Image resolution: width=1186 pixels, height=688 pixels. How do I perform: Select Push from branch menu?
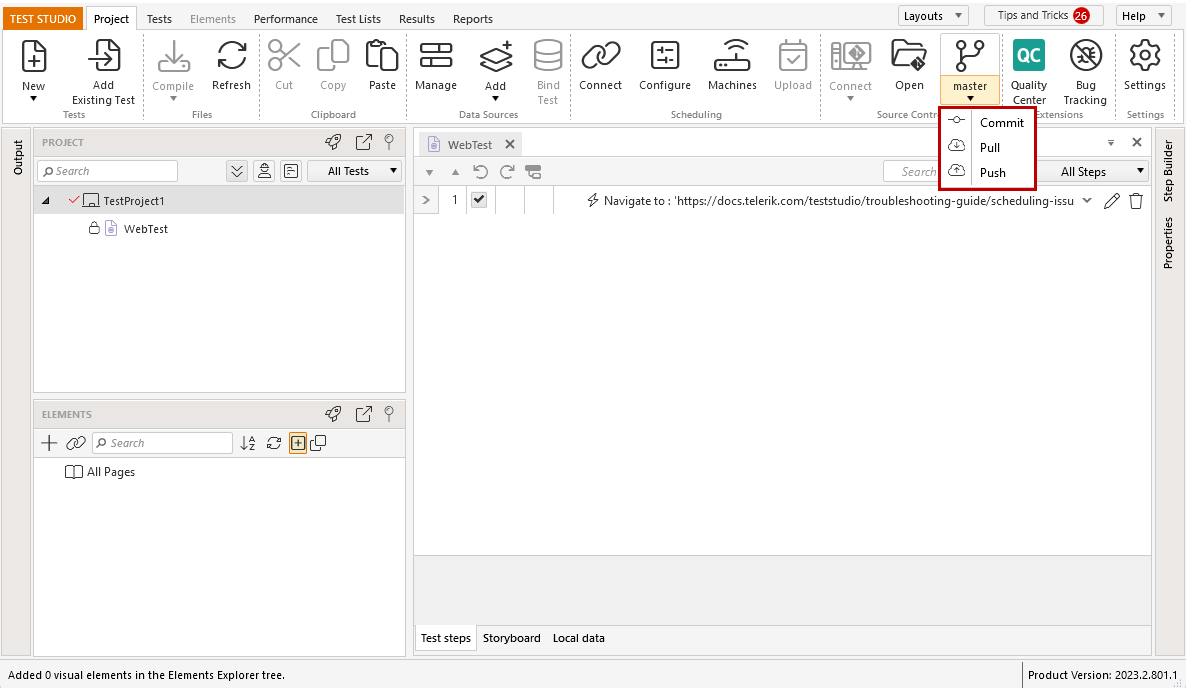coord(987,172)
